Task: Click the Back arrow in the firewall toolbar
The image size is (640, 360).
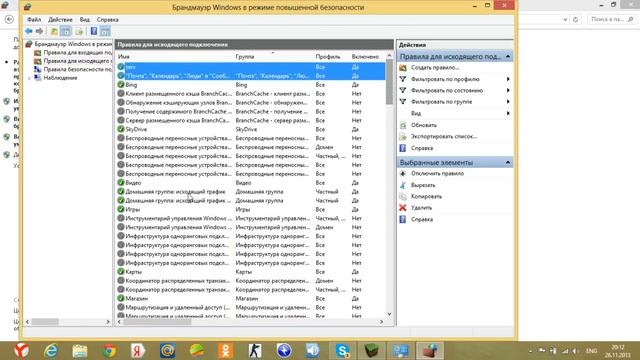Action: pos(29,31)
